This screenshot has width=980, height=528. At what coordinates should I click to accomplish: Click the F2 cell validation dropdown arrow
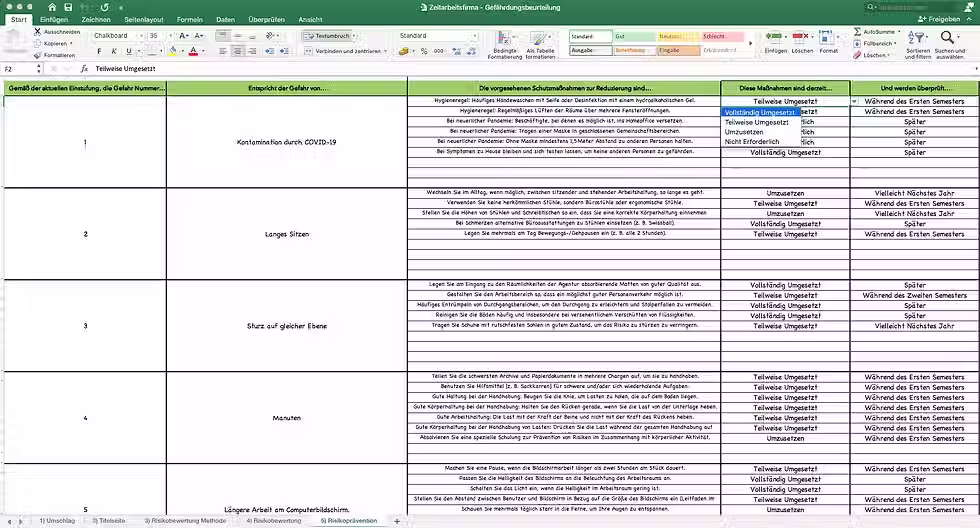[x=854, y=101]
